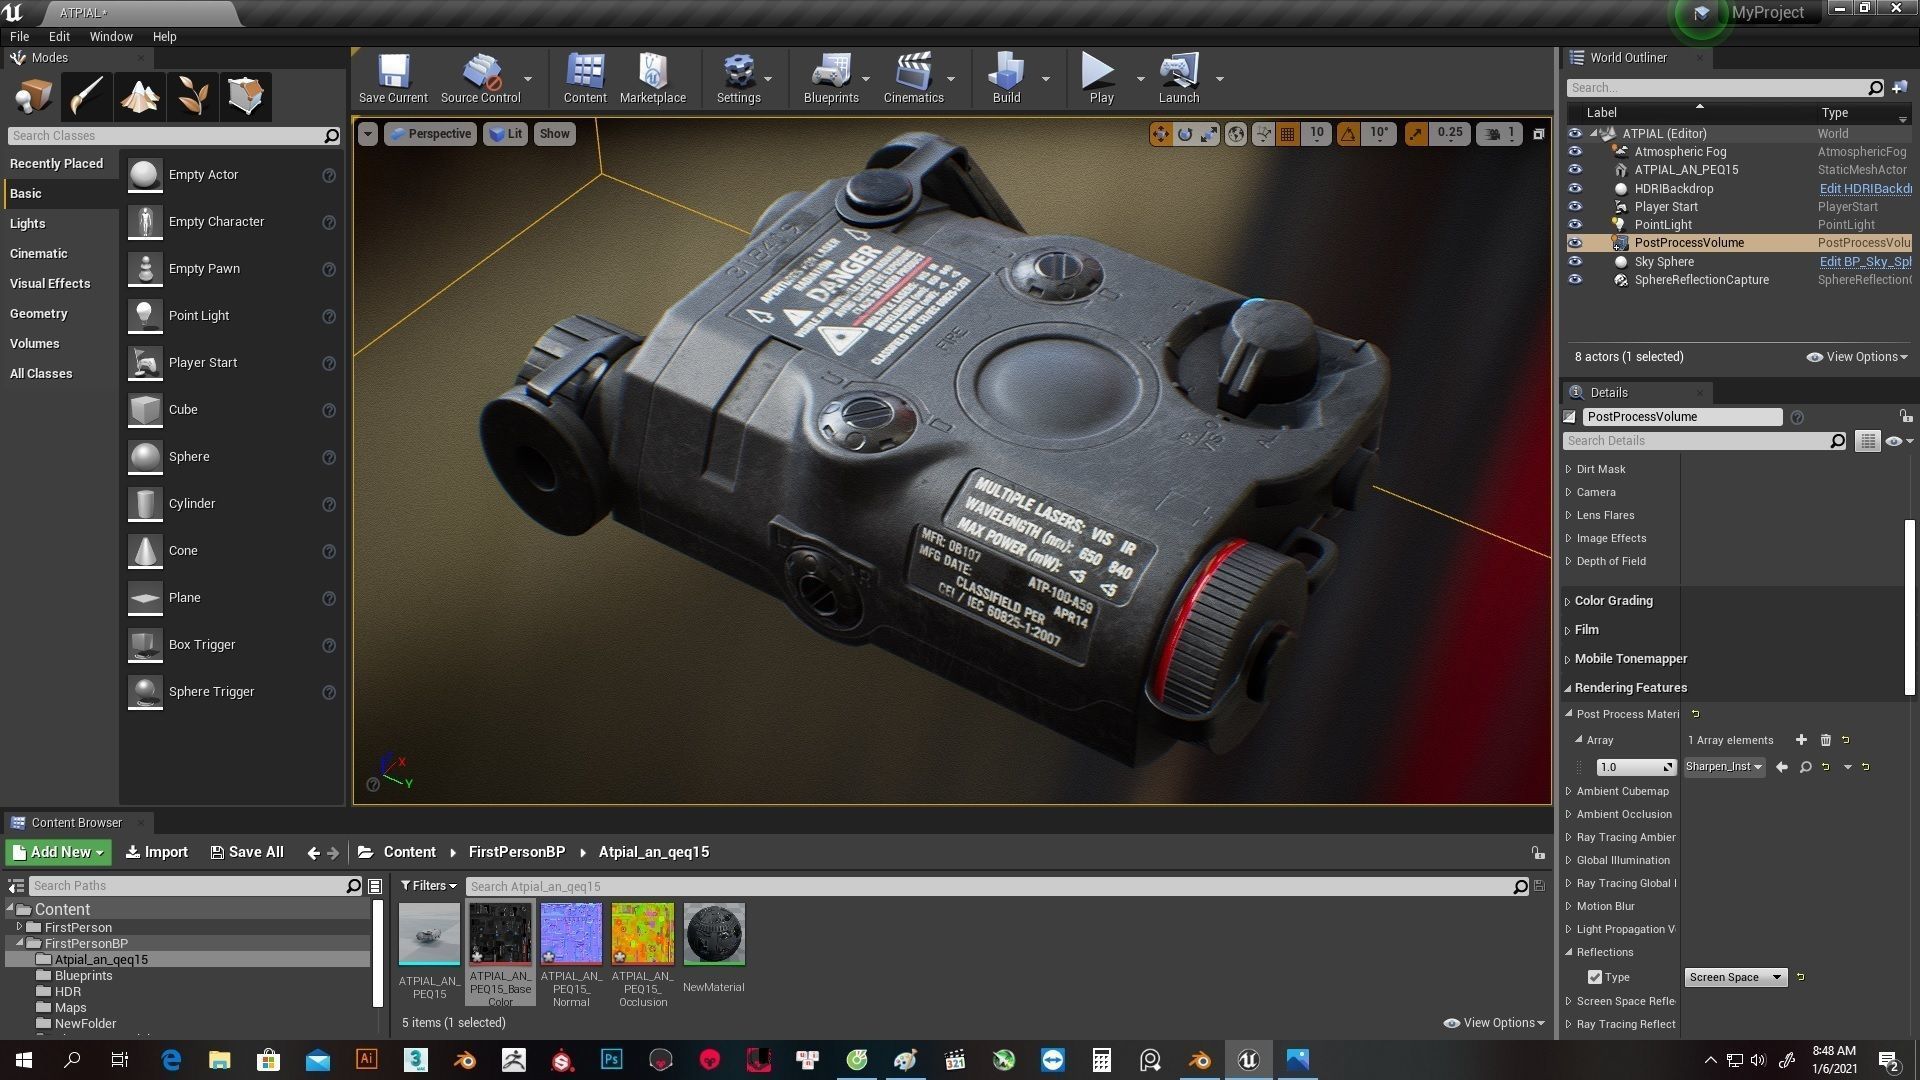The width and height of the screenshot is (1920, 1080).
Task: Open Marketplace toolbar icon
Action: tap(652, 78)
